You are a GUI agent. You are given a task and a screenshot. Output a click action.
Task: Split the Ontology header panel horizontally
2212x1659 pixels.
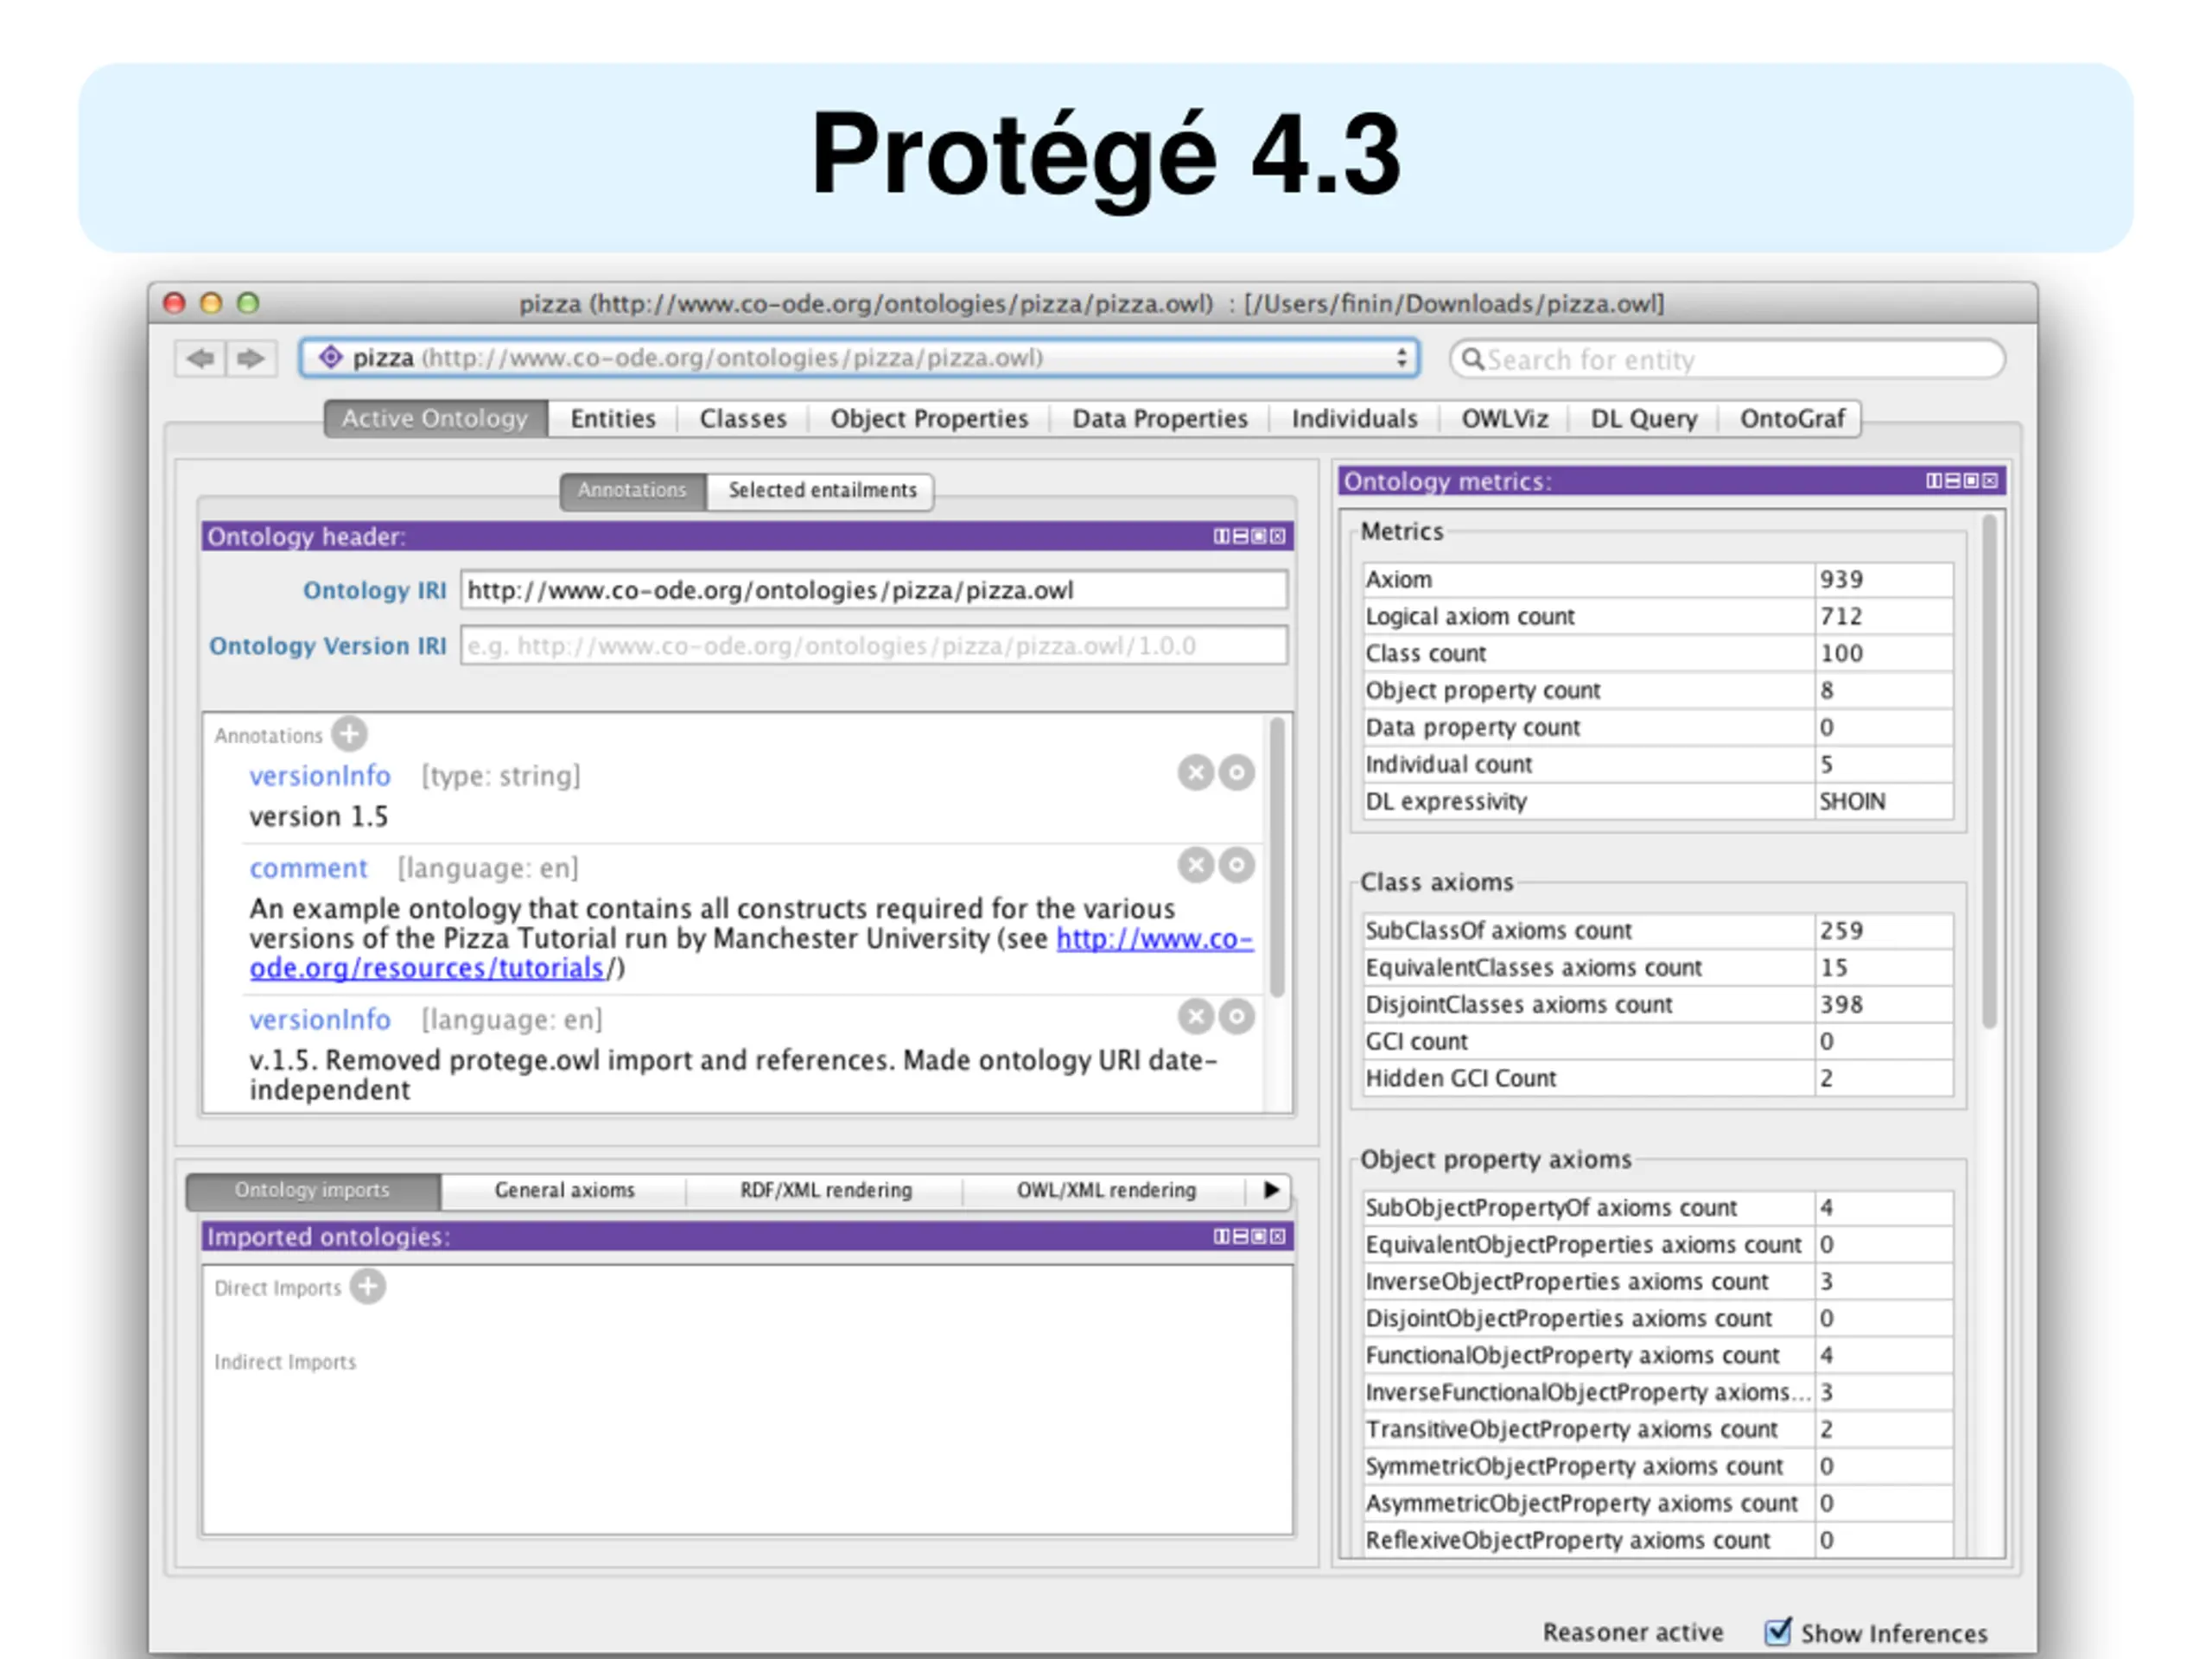[1240, 536]
